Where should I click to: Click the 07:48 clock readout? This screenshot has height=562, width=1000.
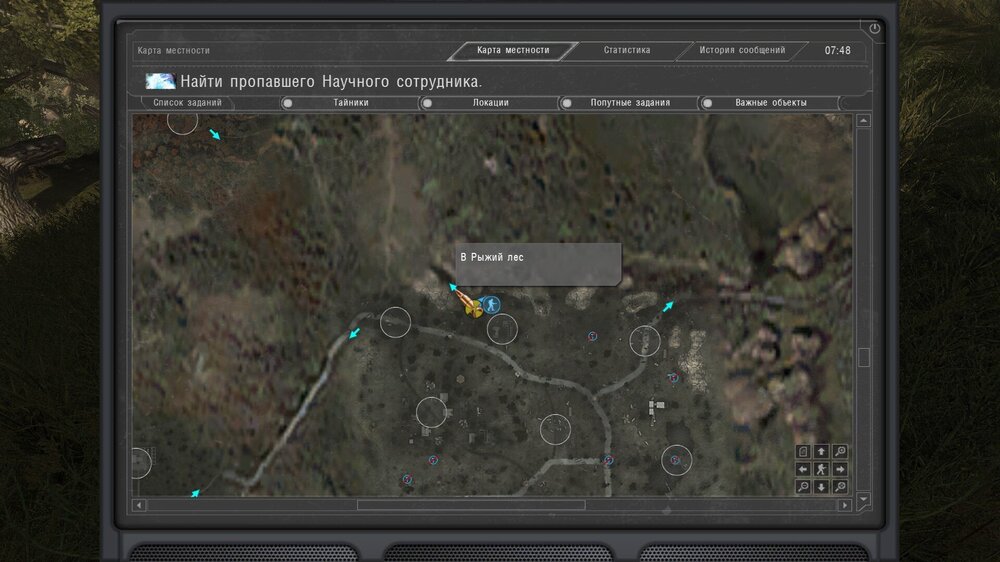tap(837, 50)
